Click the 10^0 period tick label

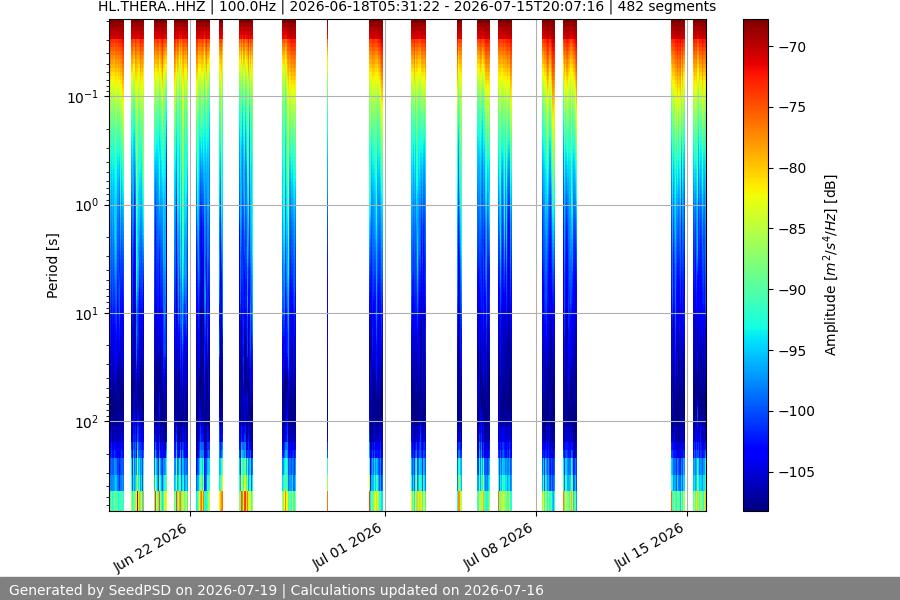tap(86, 206)
